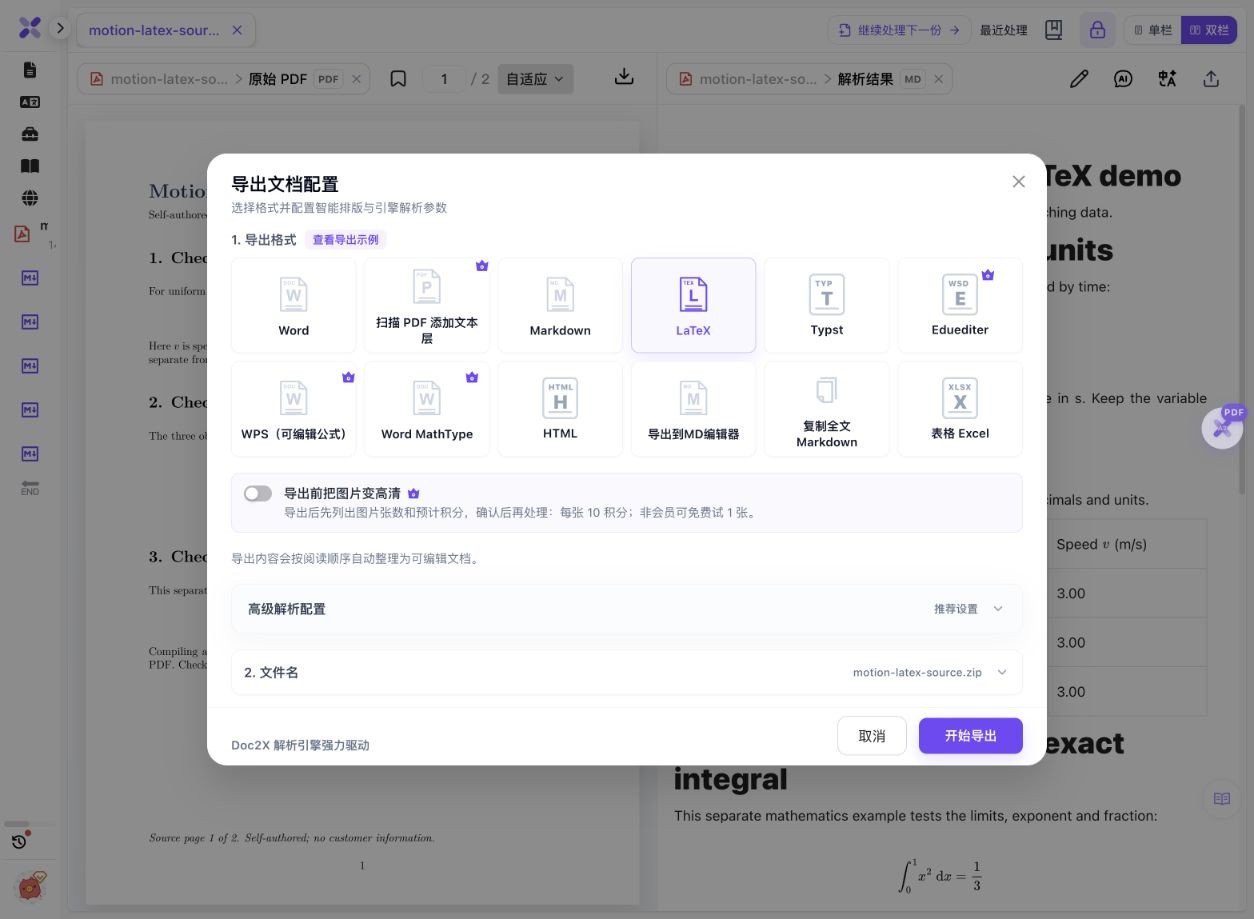Select LaTeX export format

click(x=693, y=305)
